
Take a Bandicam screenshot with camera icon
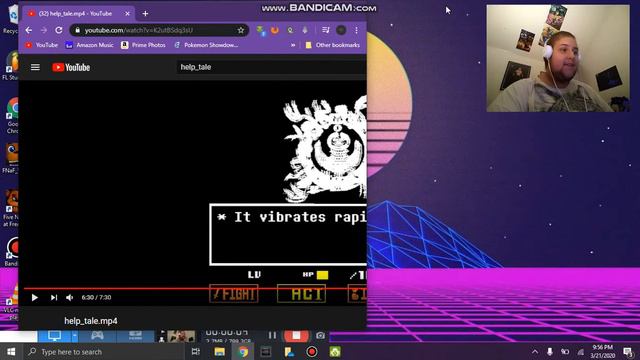(320, 336)
